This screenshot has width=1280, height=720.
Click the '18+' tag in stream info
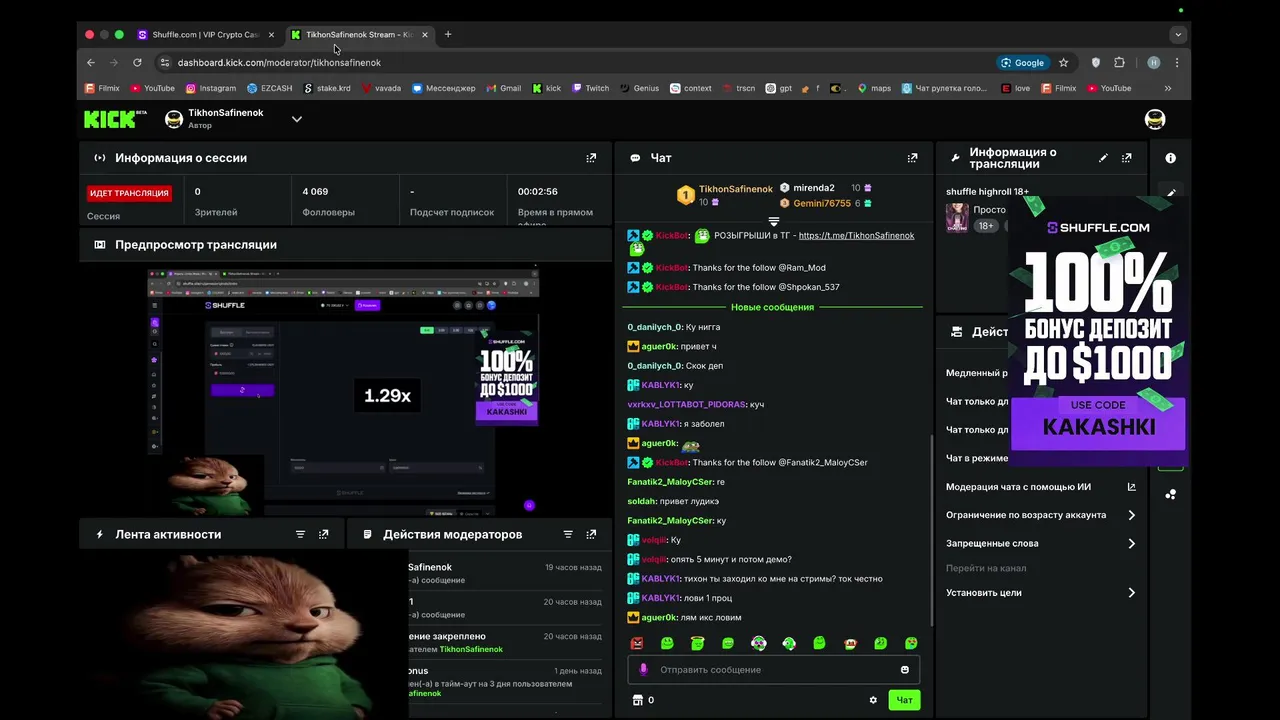(986, 226)
